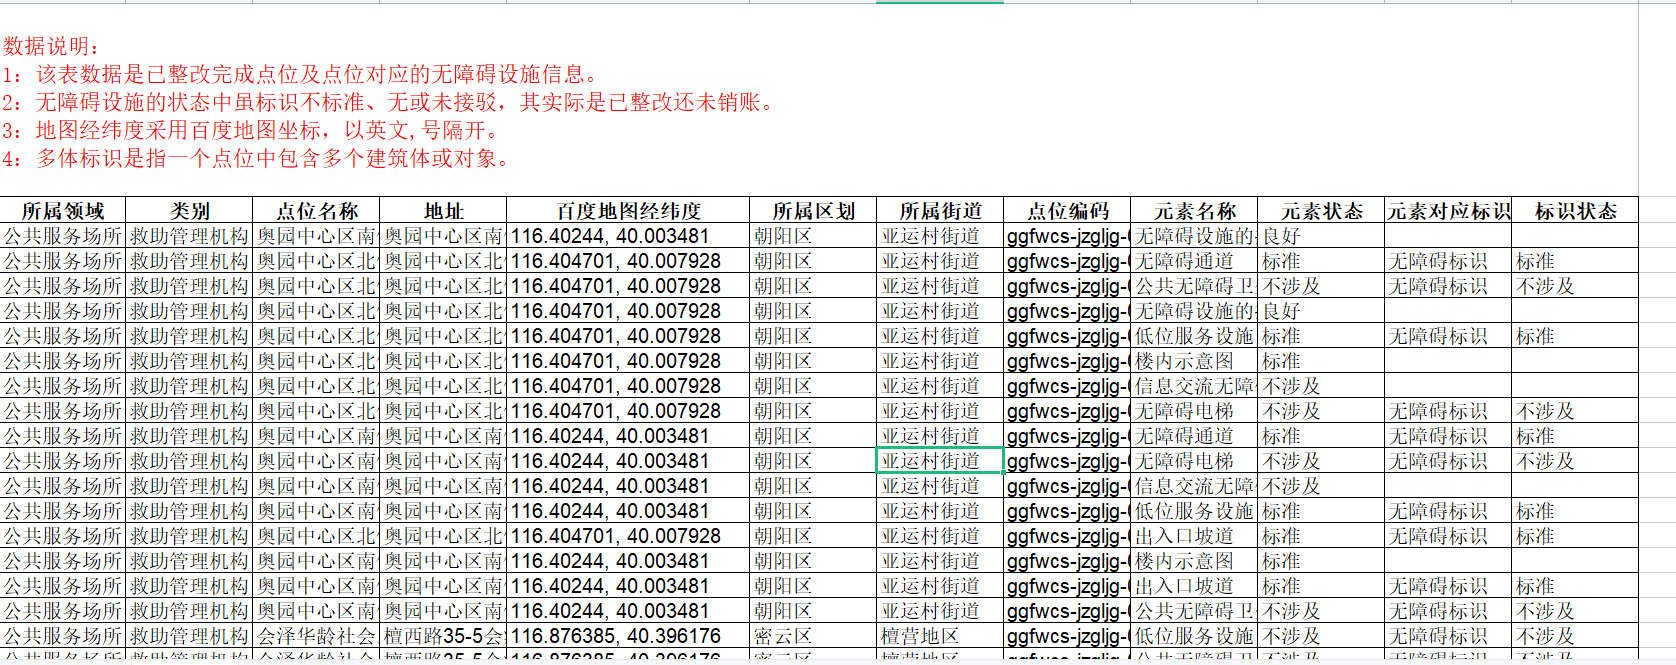
Task: Click the red 数据说明 title text
Action: pyautogui.click(x=51, y=46)
